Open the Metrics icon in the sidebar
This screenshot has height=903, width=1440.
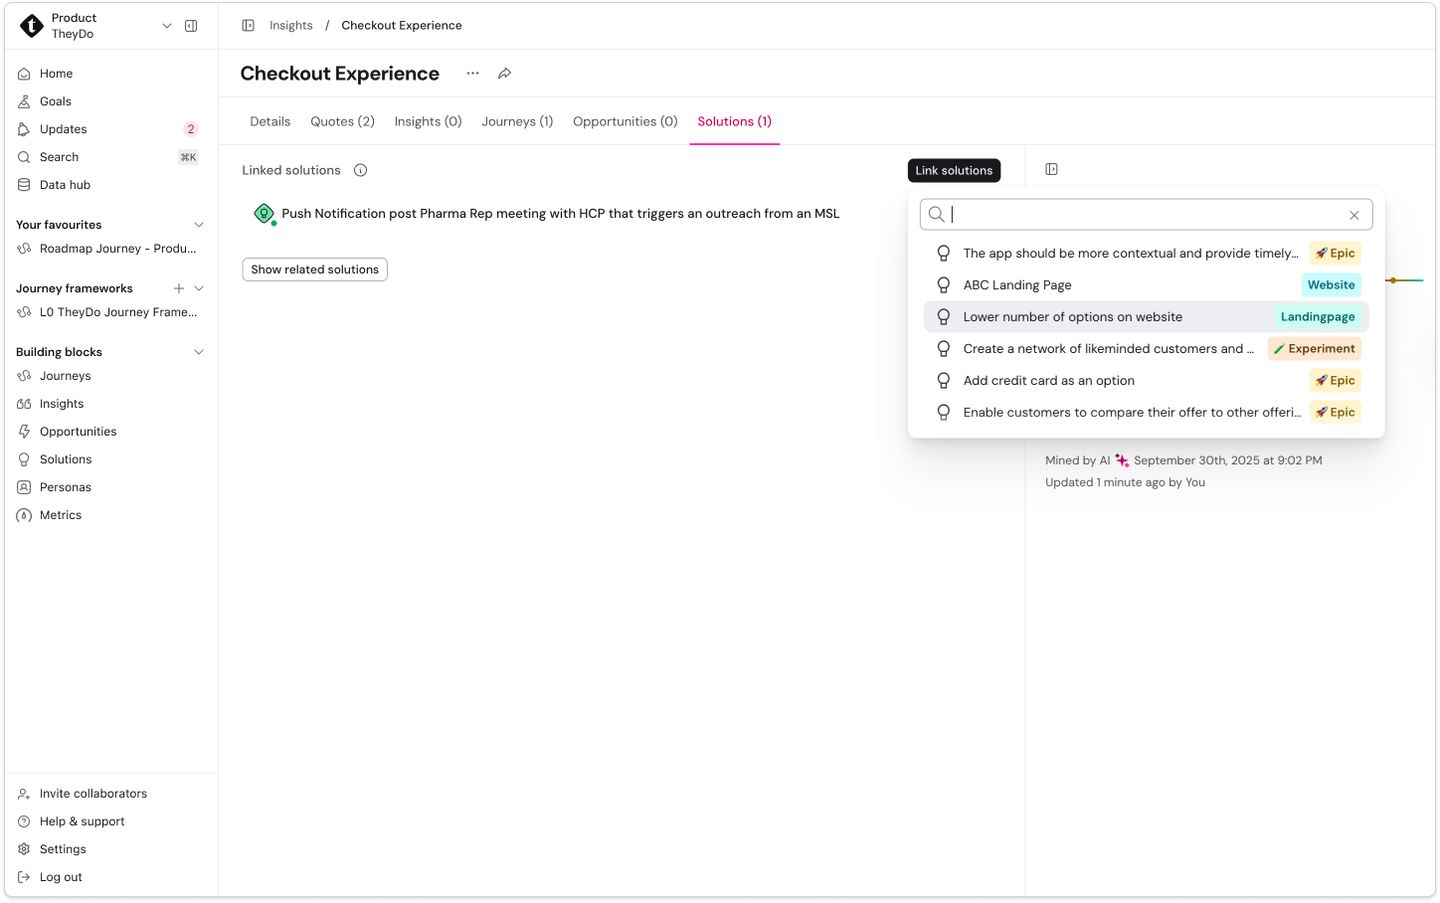[23, 515]
